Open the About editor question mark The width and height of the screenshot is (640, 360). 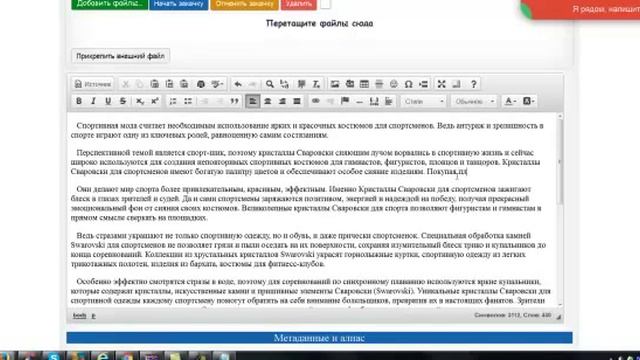[x=473, y=84]
